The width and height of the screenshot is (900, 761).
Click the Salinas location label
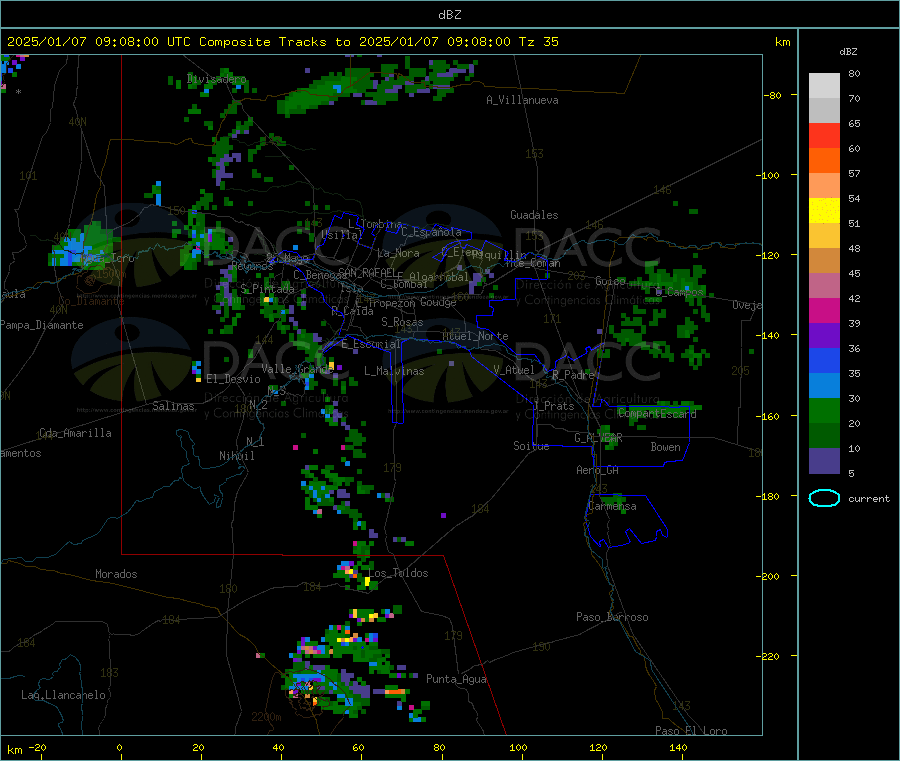tap(173, 406)
